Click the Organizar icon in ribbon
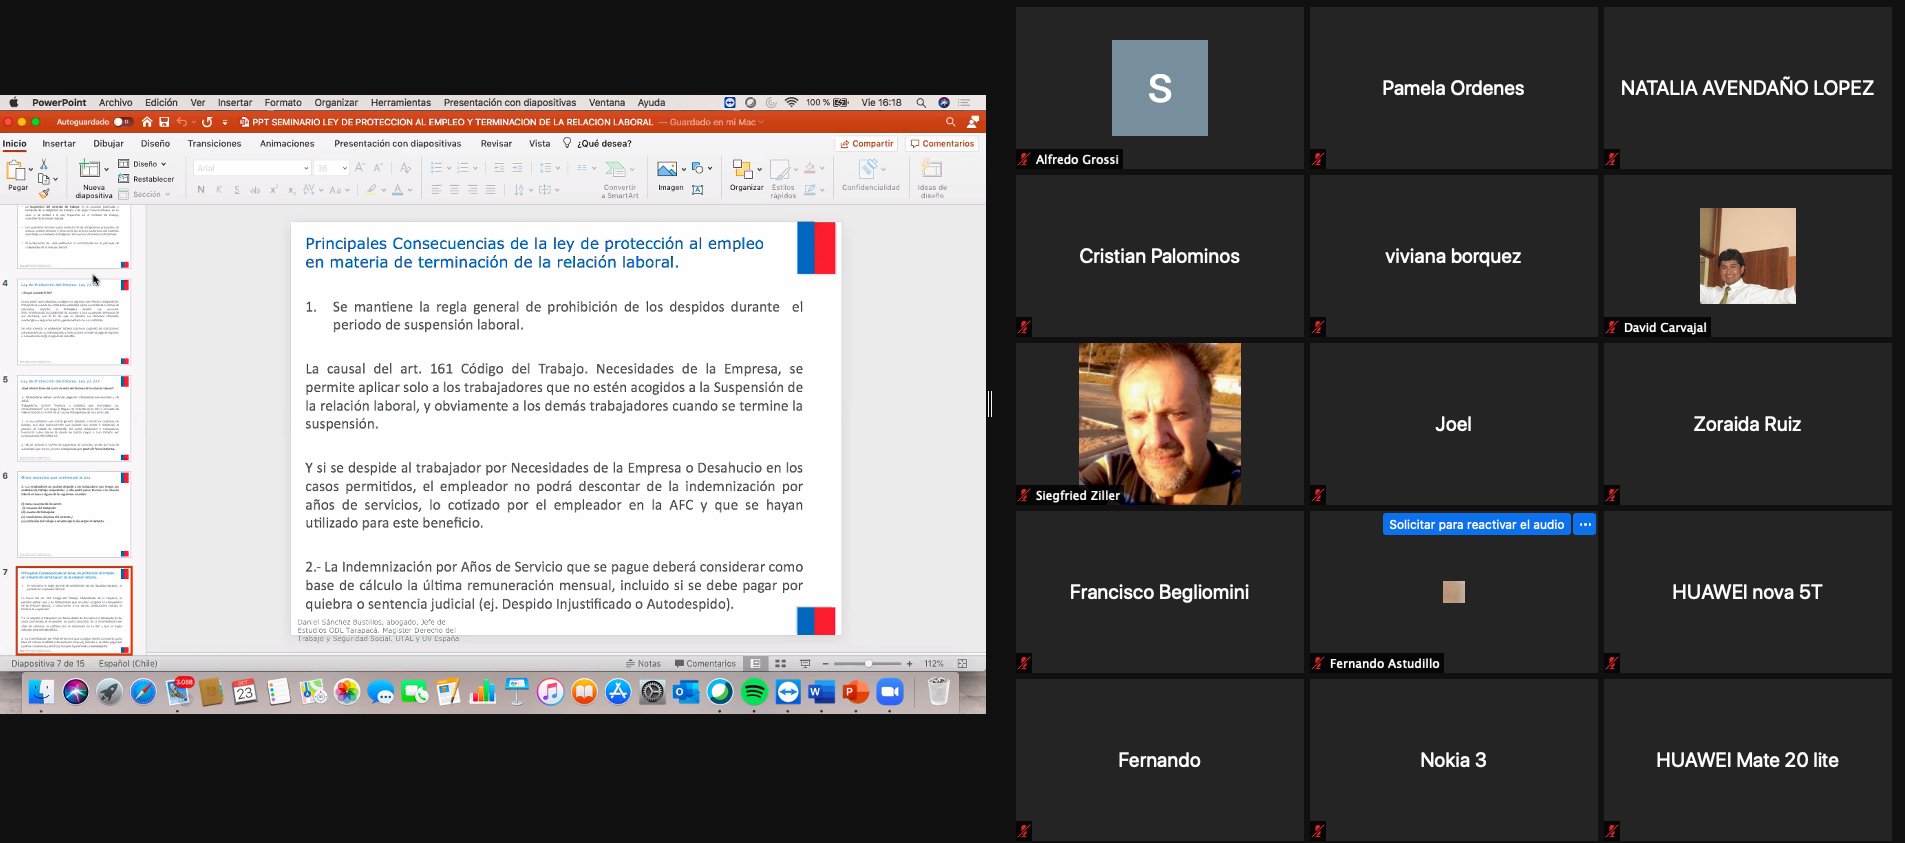This screenshot has height=843, width=1905. (x=742, y=170)
